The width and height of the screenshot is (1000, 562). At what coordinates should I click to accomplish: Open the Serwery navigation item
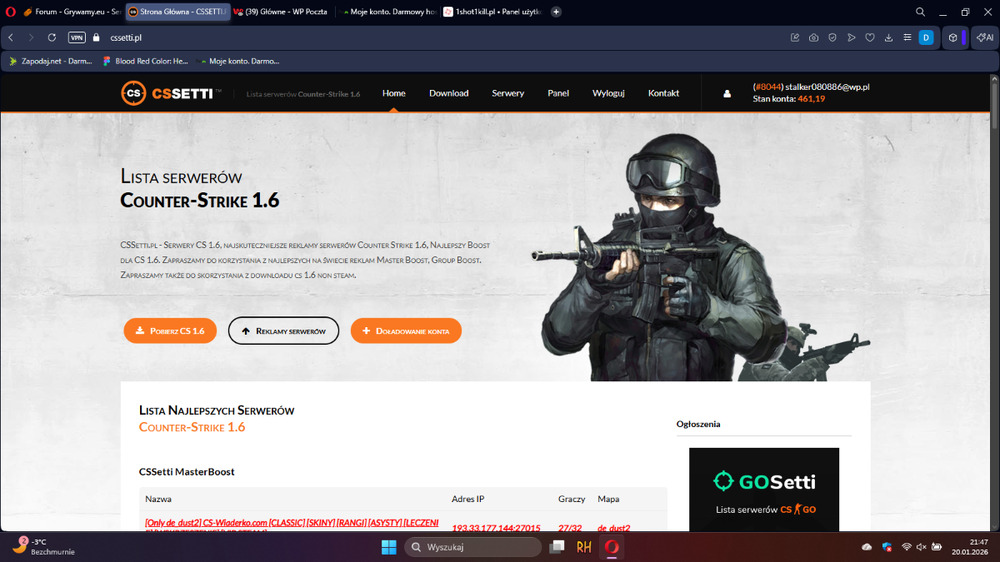508,94
